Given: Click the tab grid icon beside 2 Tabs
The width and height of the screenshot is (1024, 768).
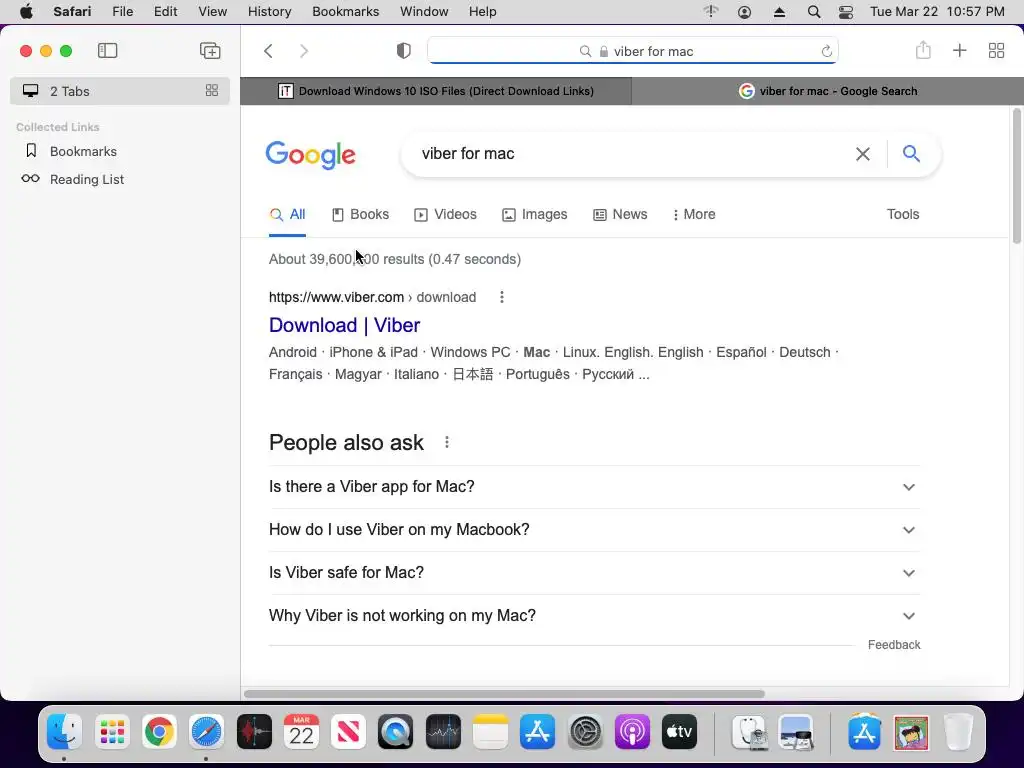Looking at the screenshot, I should pos(212,91).
